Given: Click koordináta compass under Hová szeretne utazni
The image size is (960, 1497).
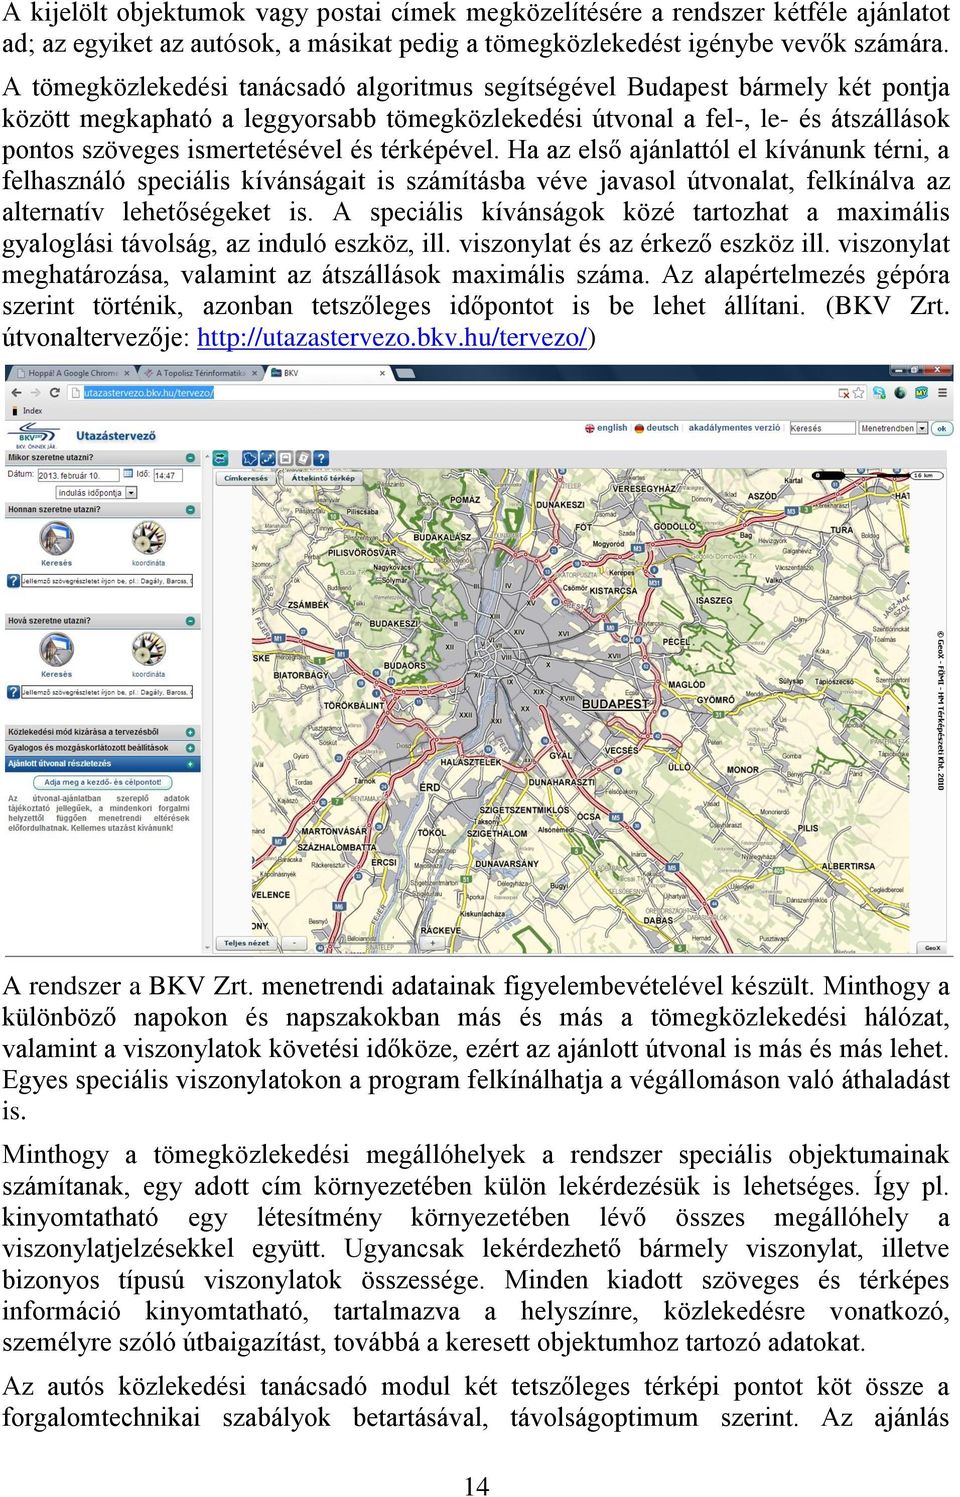Looking at the screenshot, I should [x=148, y=649].
